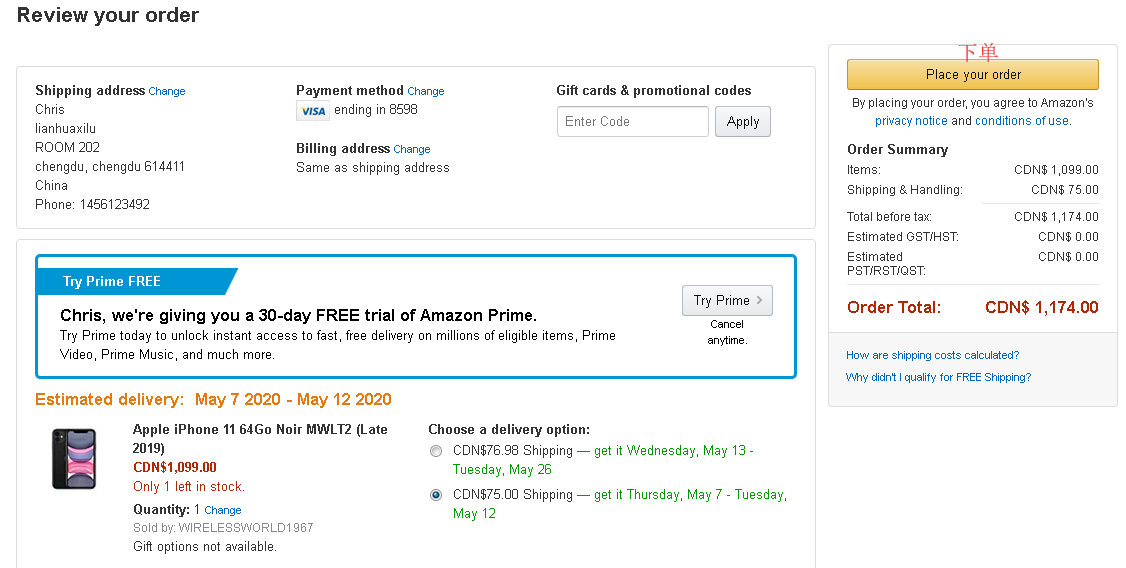This screenshot has height=568, width=1126.
Task: Click the iPhone 11 product thumbnail
Action: 74,459
